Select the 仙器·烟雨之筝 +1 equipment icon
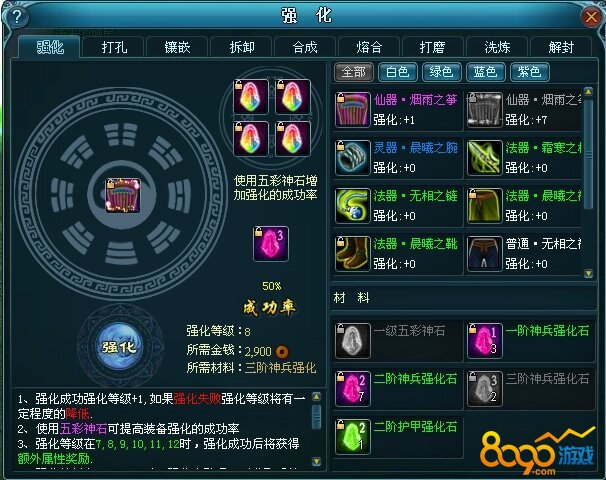Viewport: 606px width, 480px height. point(352,110)
